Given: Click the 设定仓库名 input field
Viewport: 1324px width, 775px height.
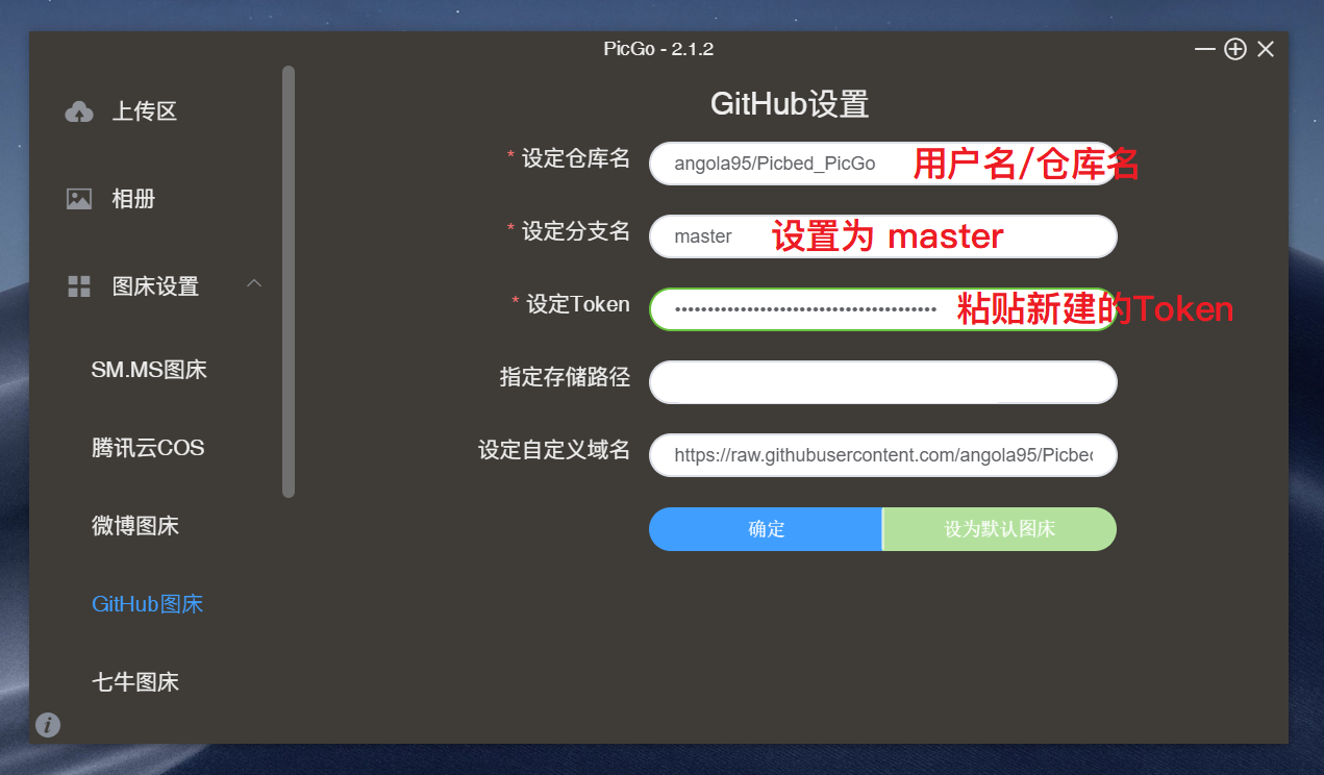Looking at the screenshot, I should pos(883,164).
